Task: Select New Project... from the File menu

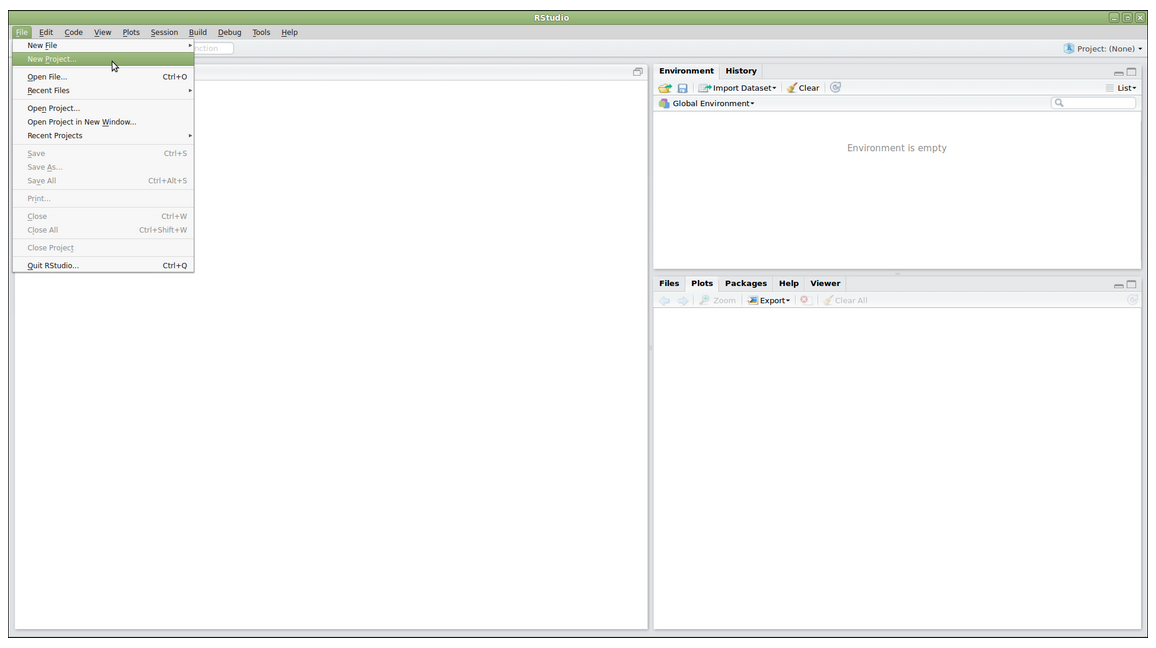Action: pyautogui.click(x=52, y=59)
